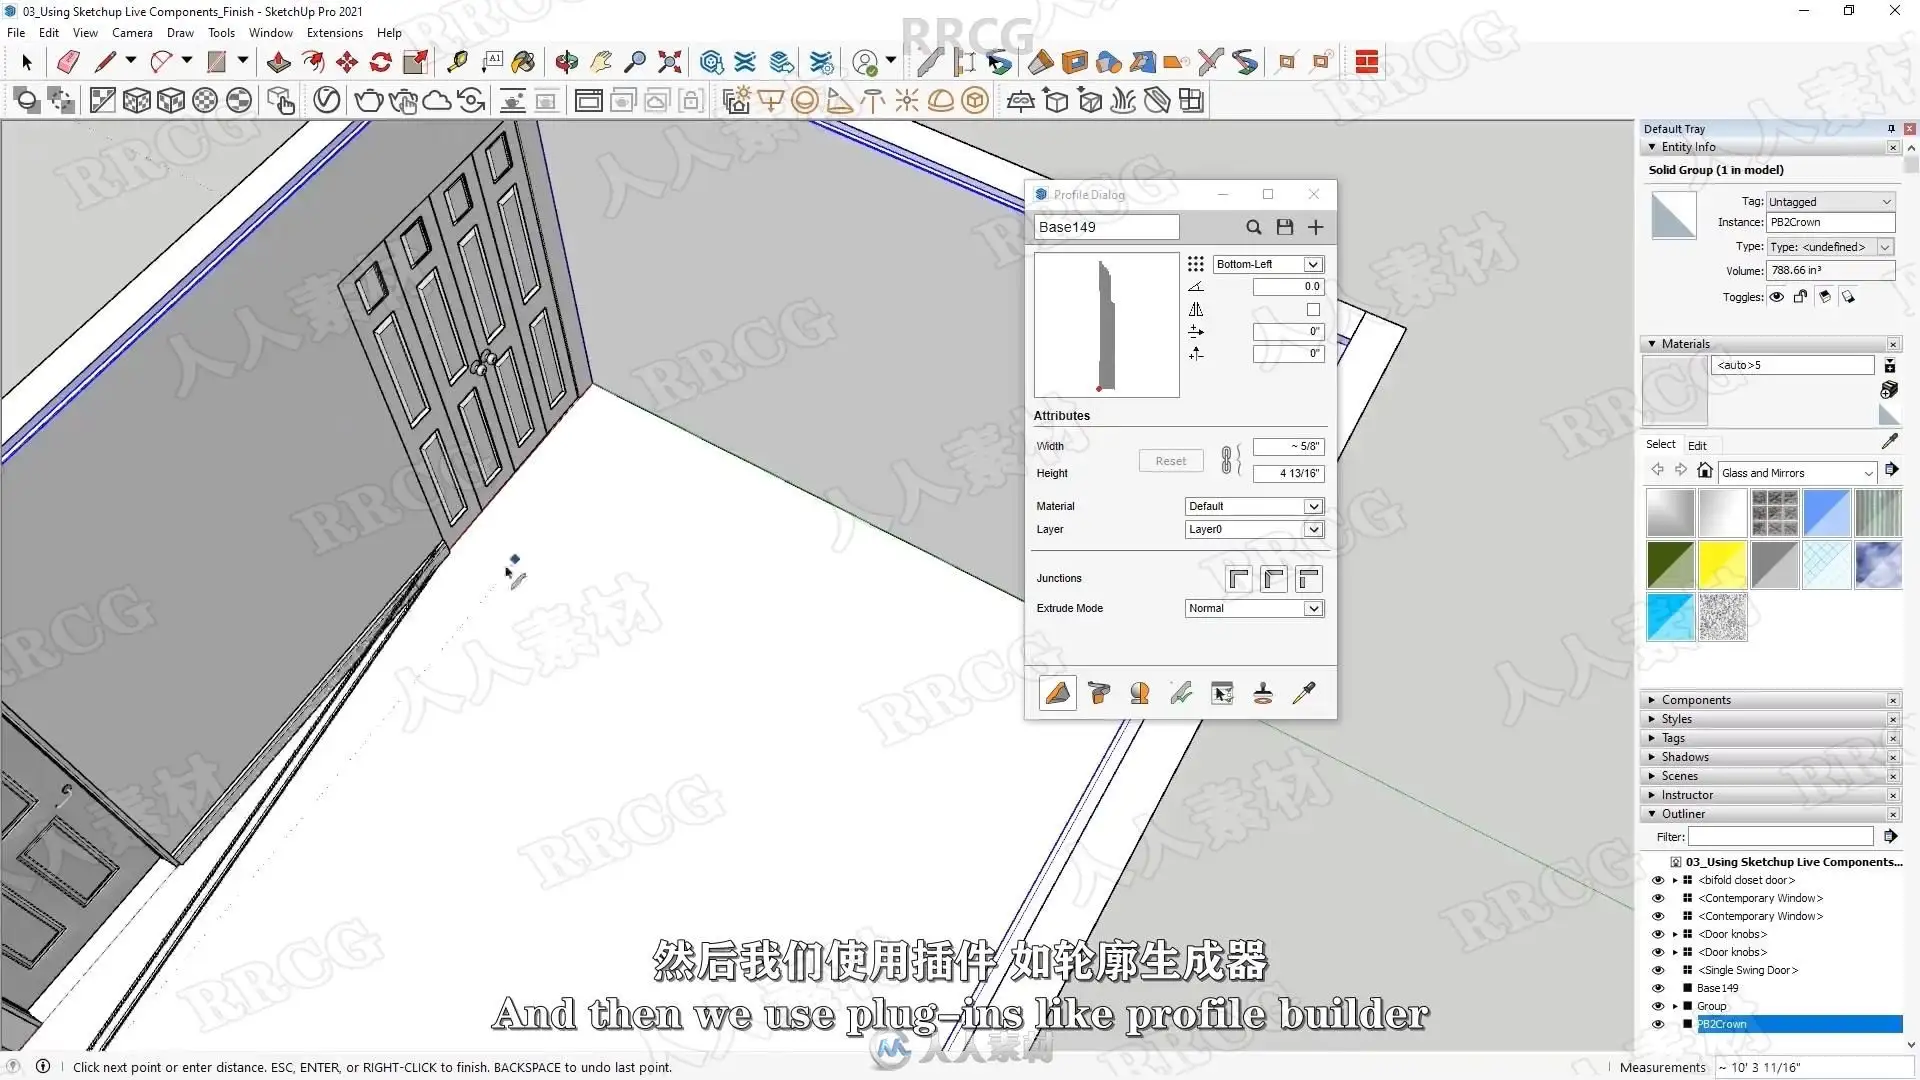Choose the Zoom magnifier tool
1920x1080 pixels.
tap(635, 62)
